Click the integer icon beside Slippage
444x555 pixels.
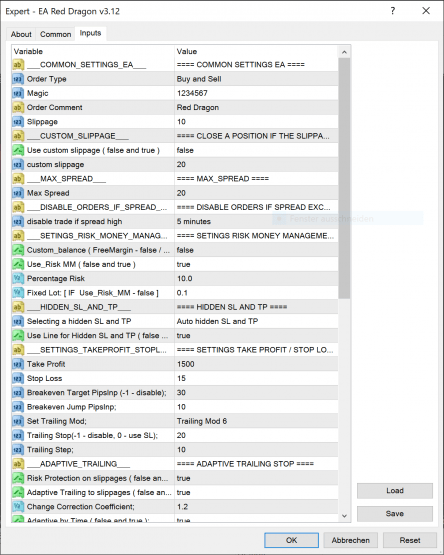click(x=18, y=122)
